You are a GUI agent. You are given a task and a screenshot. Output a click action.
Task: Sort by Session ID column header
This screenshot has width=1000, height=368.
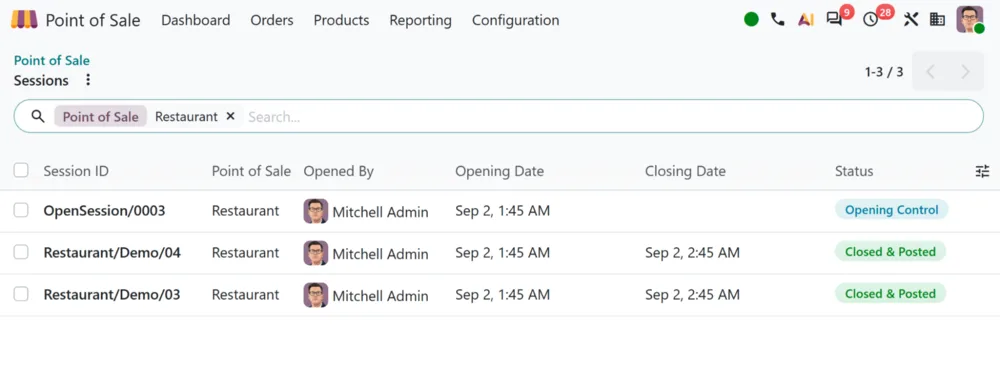tap(76, 171)
